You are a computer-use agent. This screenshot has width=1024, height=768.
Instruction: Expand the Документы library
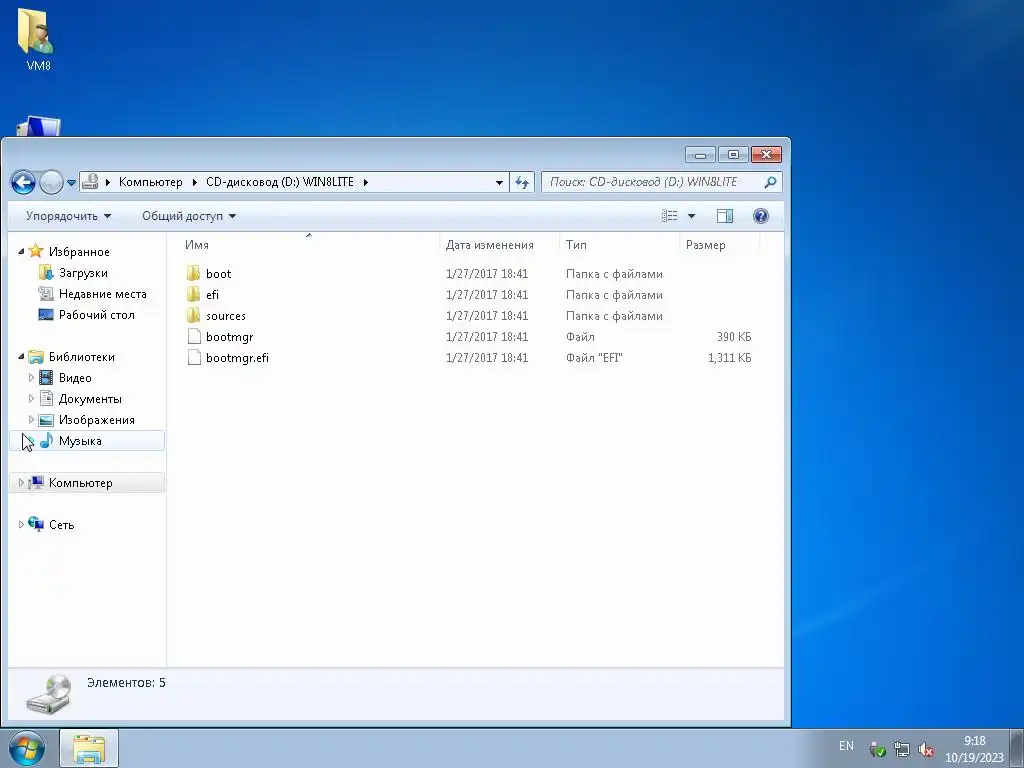(31, 398)
